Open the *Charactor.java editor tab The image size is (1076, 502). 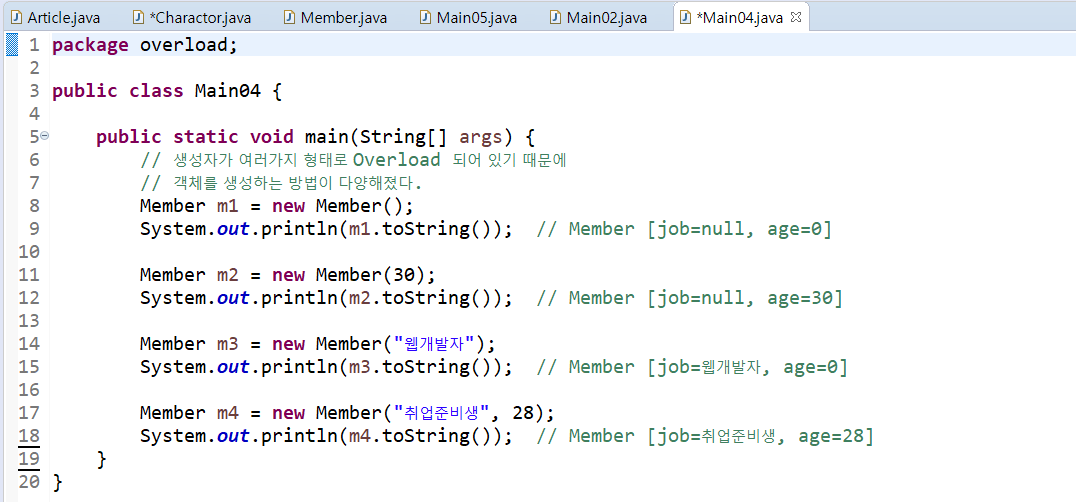pyautogui.click(x=191, y=17)
